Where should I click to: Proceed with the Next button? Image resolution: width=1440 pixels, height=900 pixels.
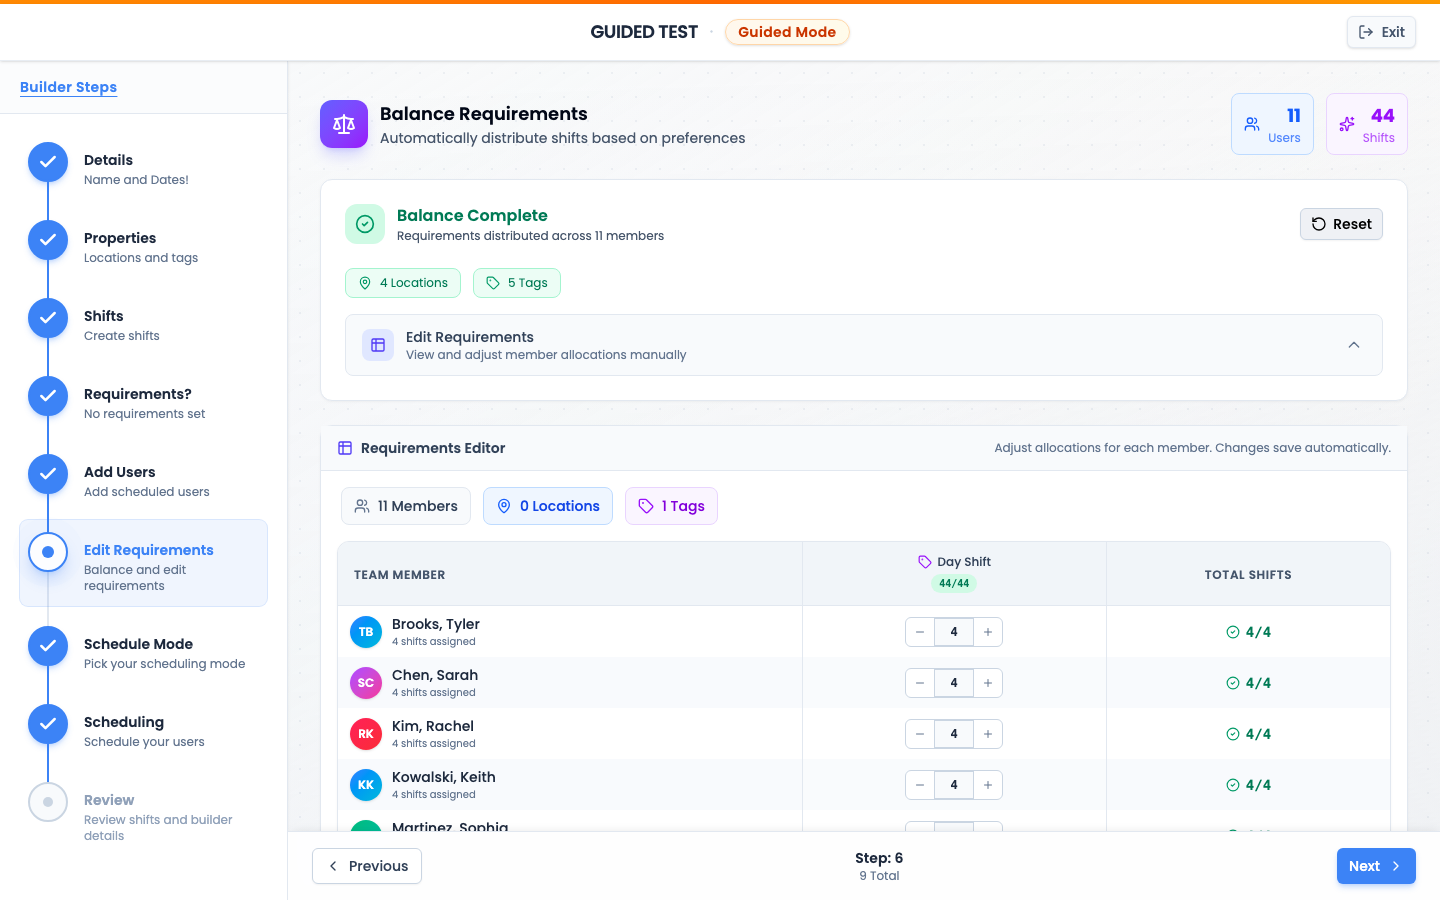pos(1376,866)
